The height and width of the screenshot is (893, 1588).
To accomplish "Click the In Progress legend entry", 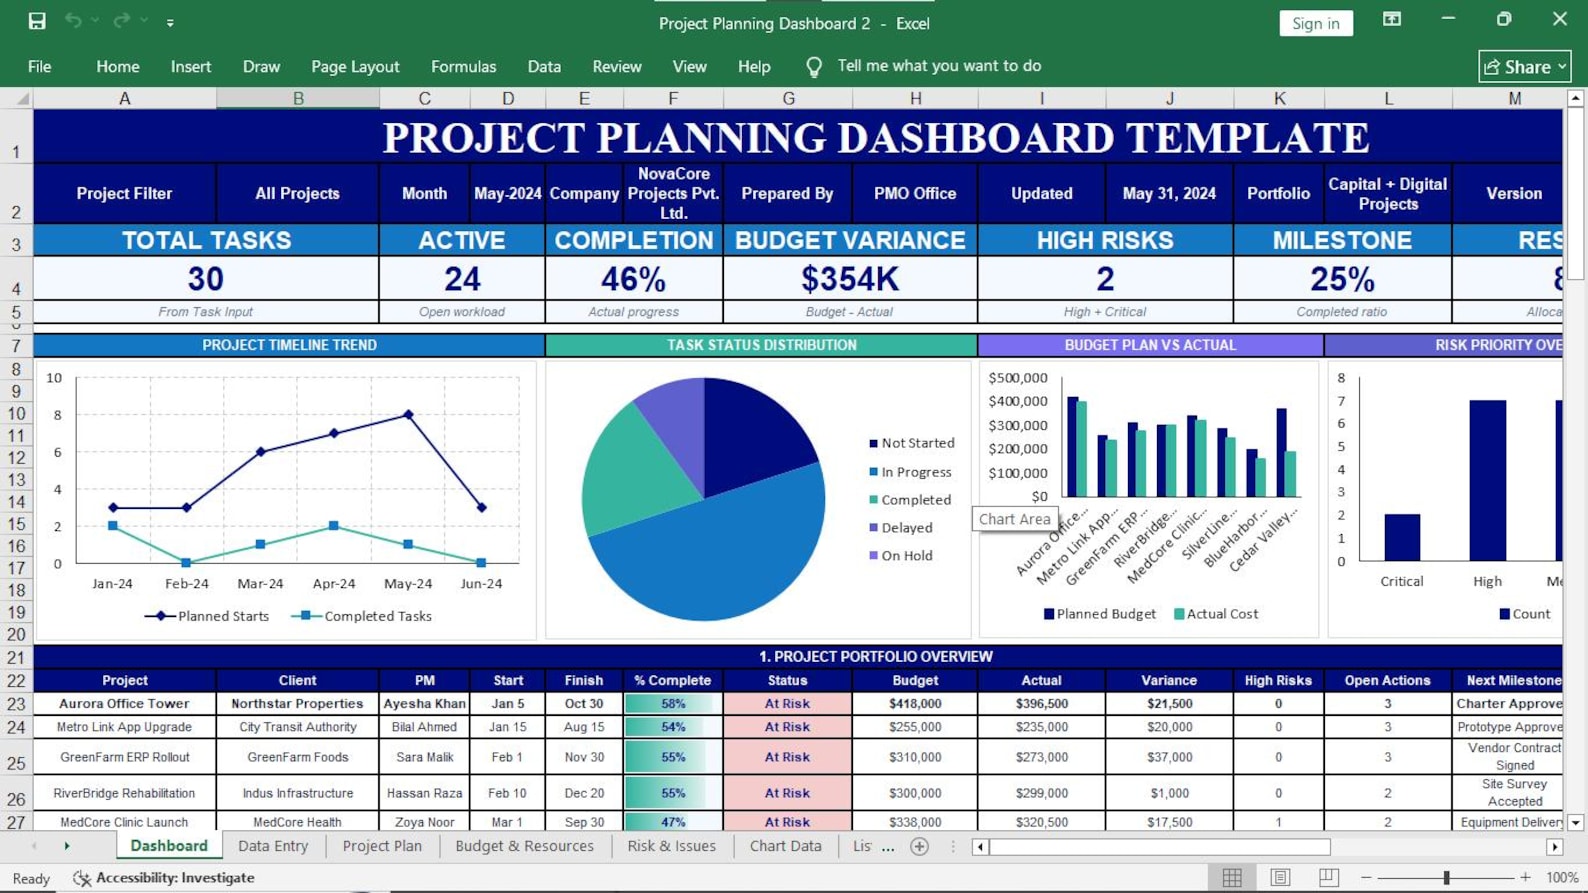I will tap(910, 472).
